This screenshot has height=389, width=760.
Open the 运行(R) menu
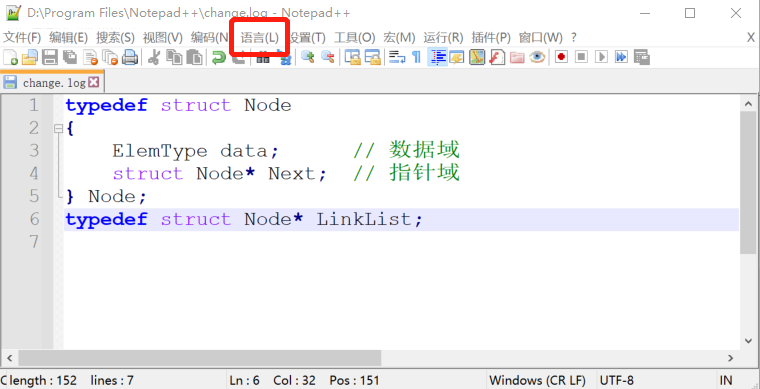click(443, 37)
